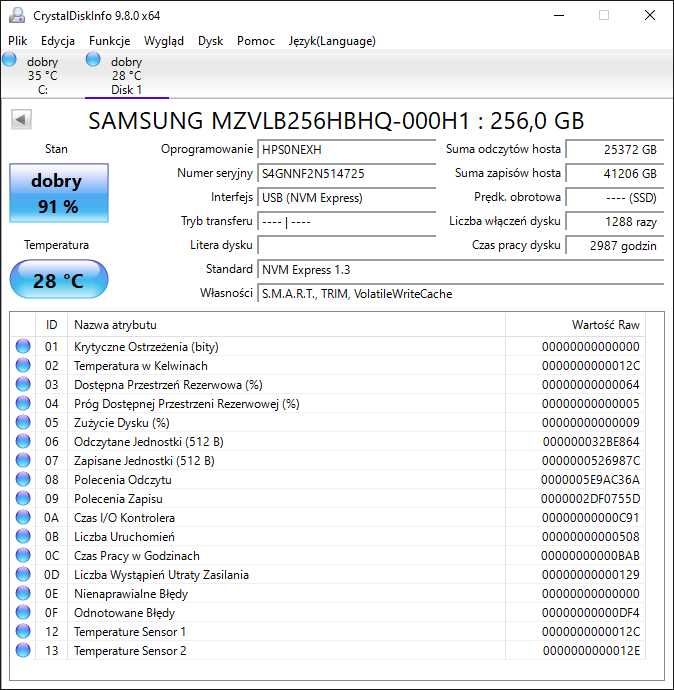Click the status orb of Temperatura w Kelwinach
The width and height of the screenshot is (674, 690).
23,365
